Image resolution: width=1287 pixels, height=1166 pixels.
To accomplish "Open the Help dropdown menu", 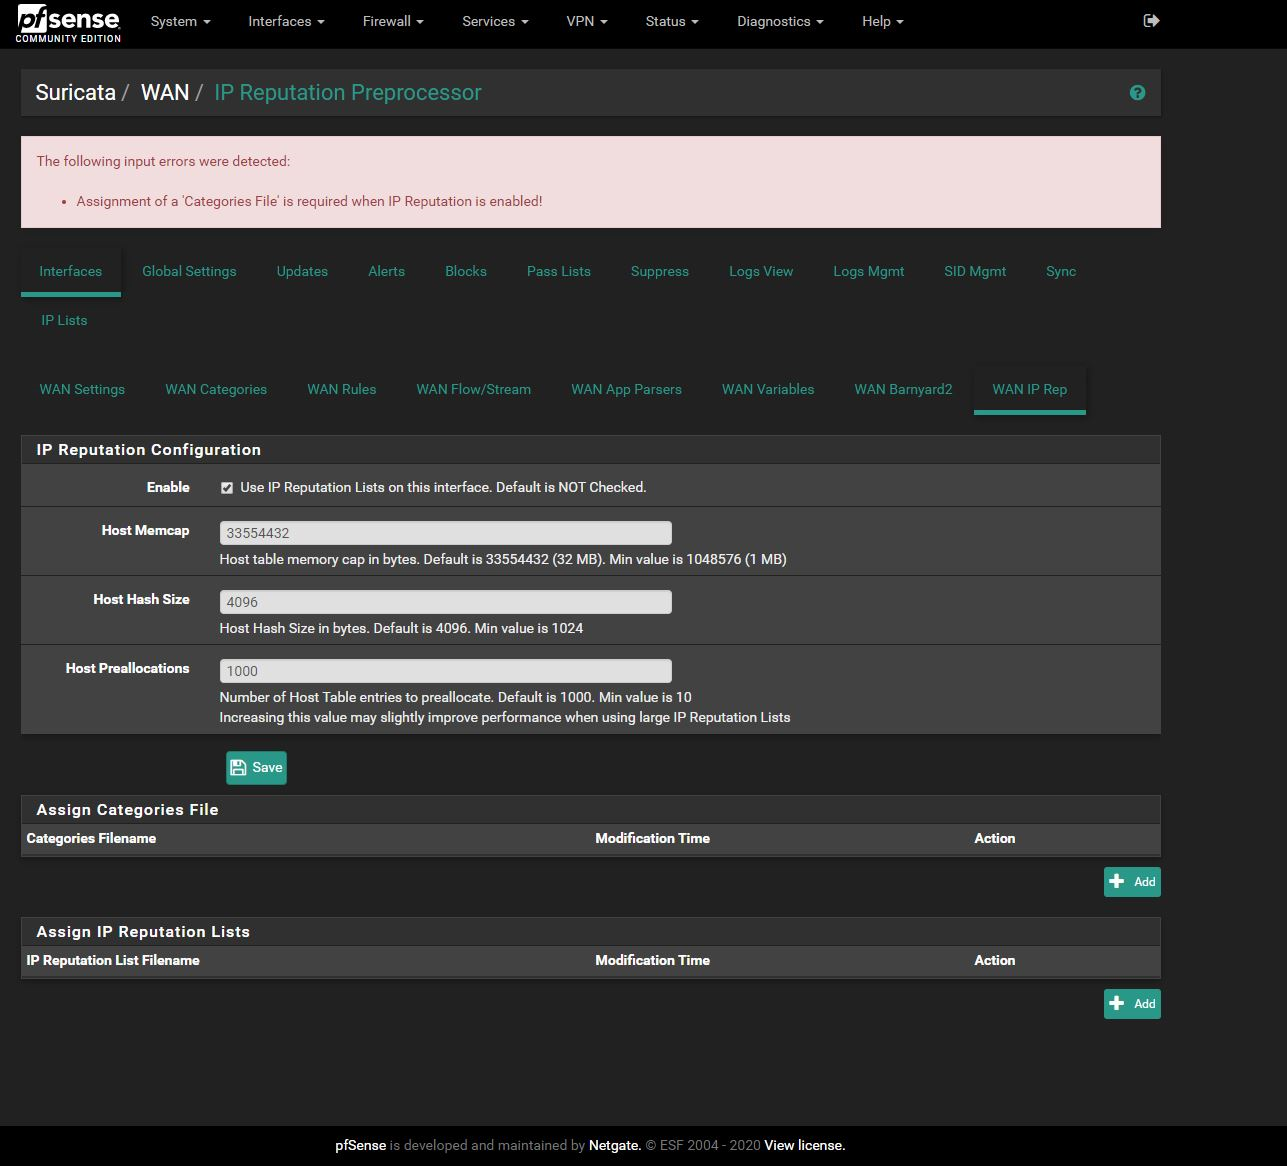I will click(882, 21).
